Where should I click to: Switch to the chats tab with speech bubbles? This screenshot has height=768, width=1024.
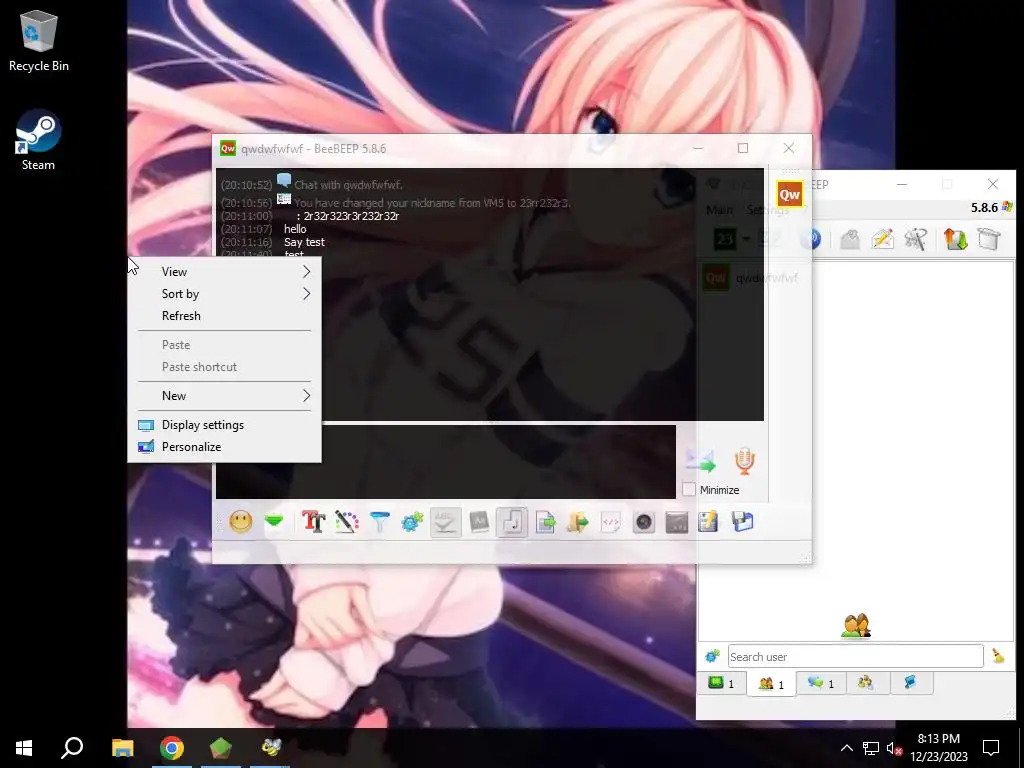821,683
